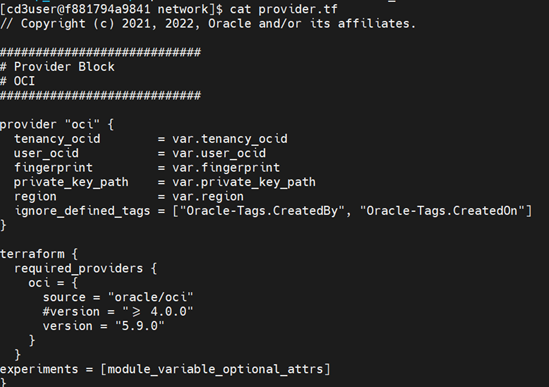
Task: Click the 'cat provider.tf' command text
Action: pyautogui.click(x=284, y=9)
